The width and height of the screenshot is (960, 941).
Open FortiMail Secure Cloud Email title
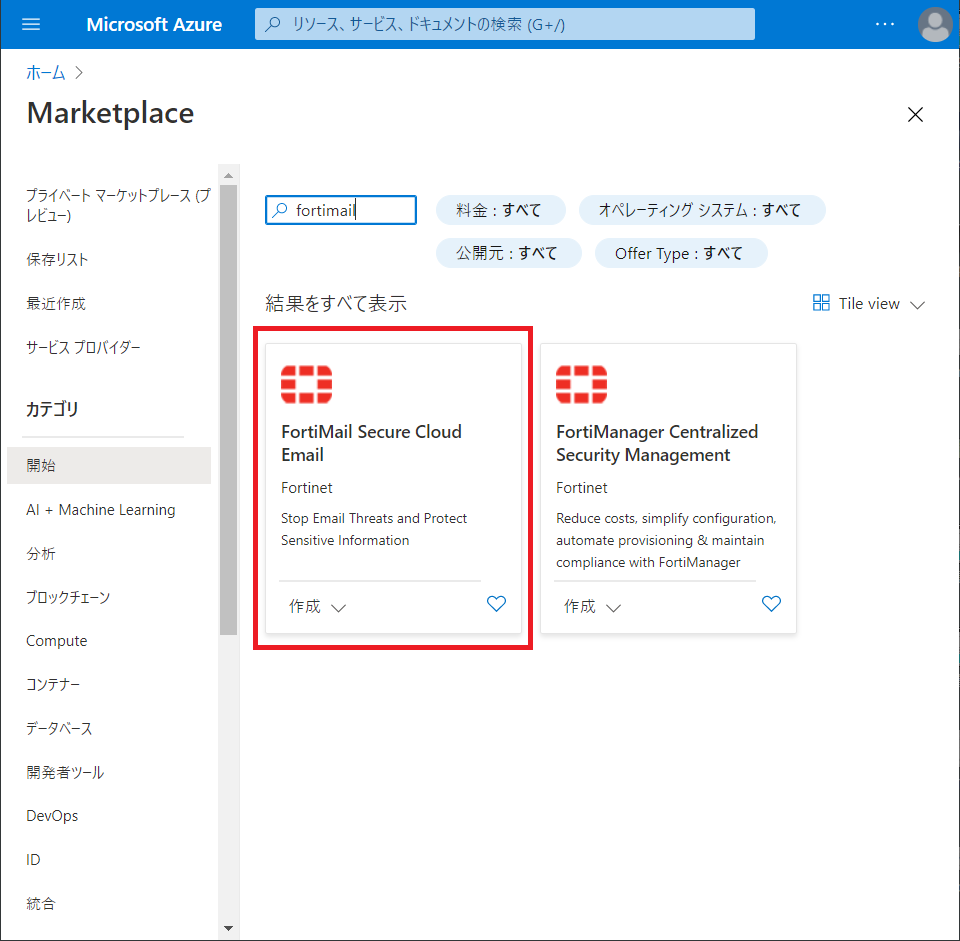pos(371,443)
